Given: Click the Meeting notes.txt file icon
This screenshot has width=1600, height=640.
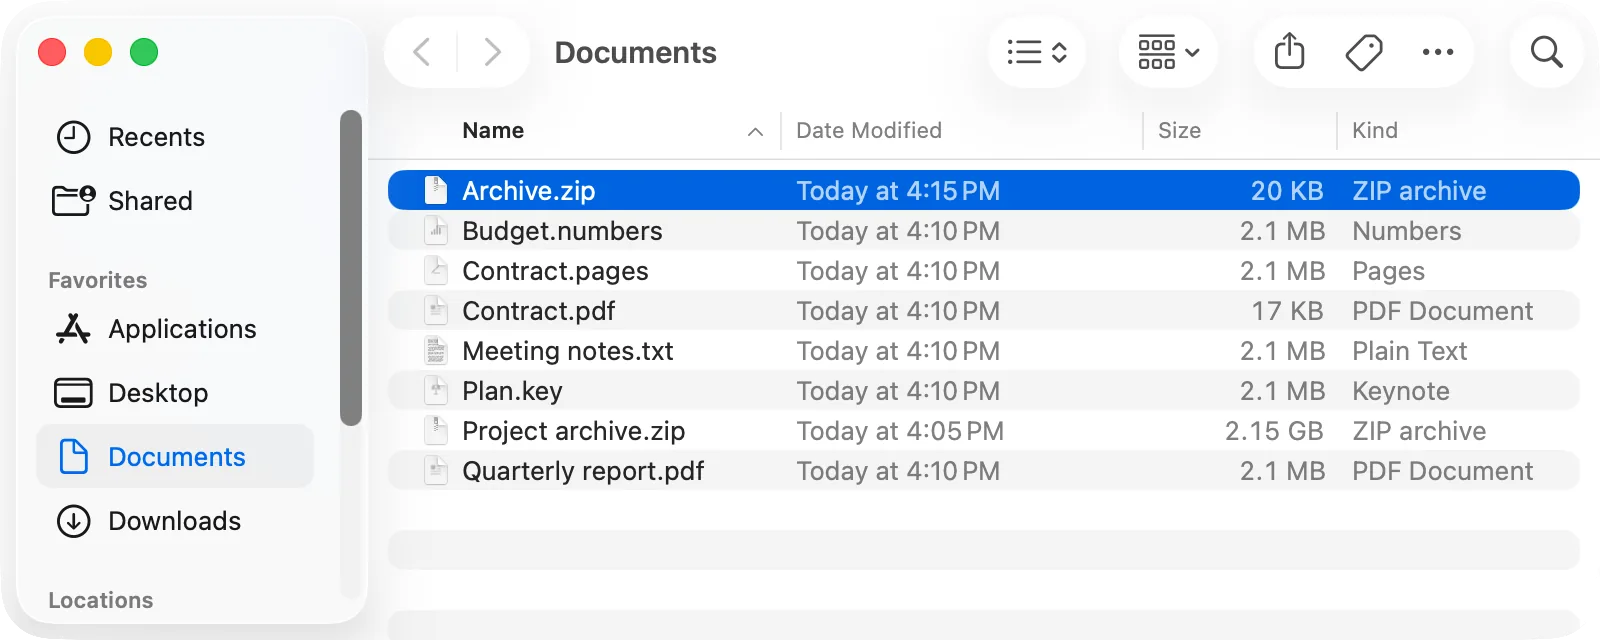Looking at the screenshot, I should coord(436,350).
